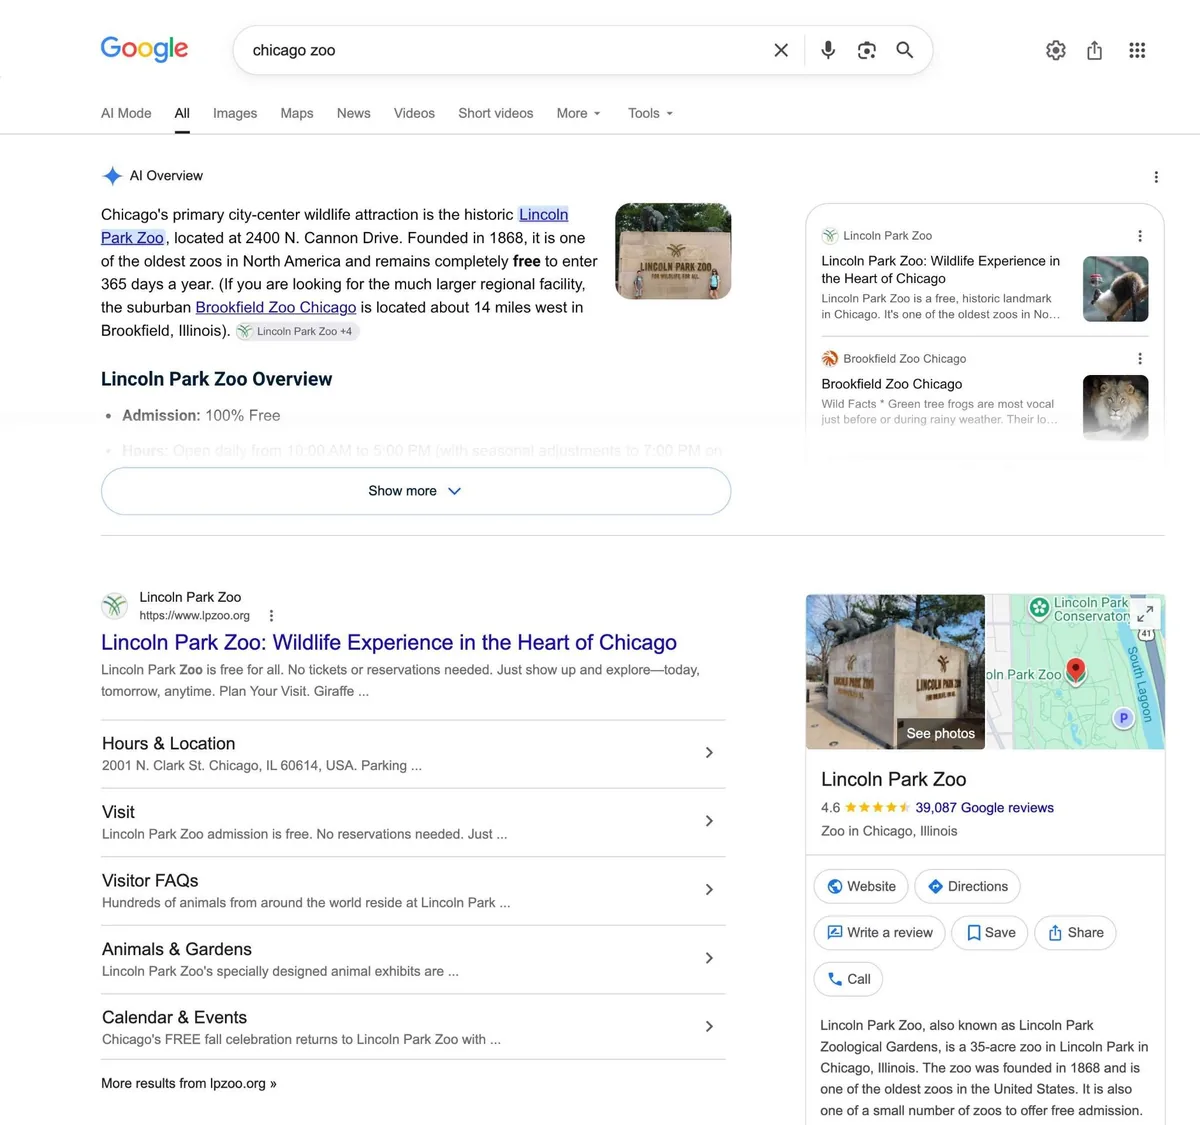The width and height of the screenshot is (1200, 1125).
Task: Click the AI Overview sparkle icon
Action: [x=112, y=176]
